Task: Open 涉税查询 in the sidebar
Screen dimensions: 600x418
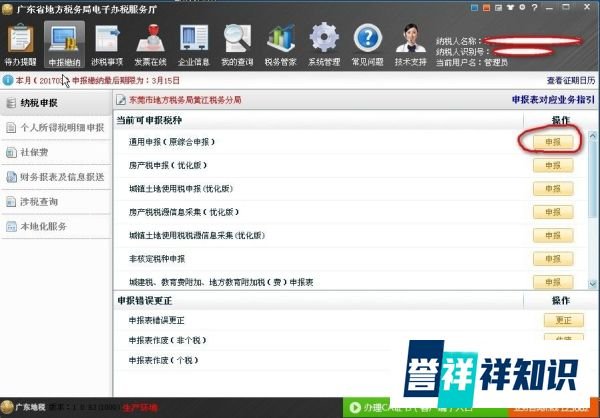Action: (56, 202)
